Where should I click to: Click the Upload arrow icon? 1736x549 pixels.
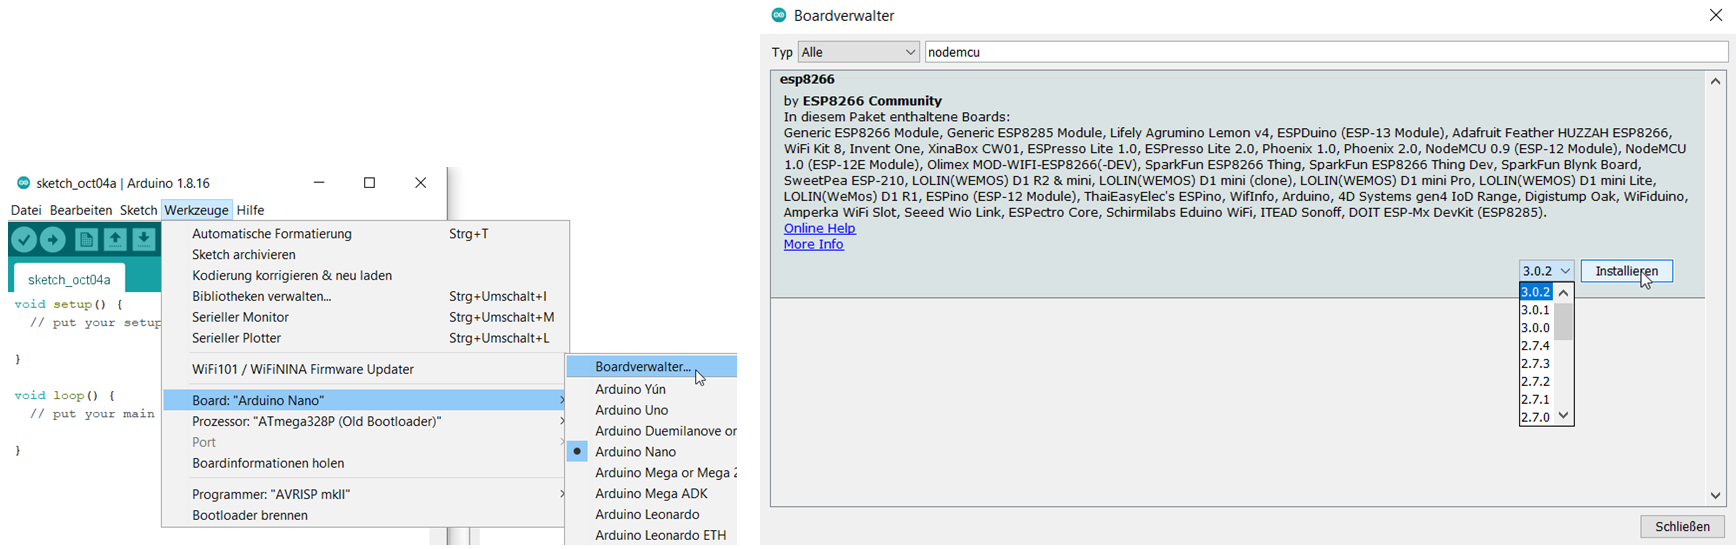(x=53, y=240)
